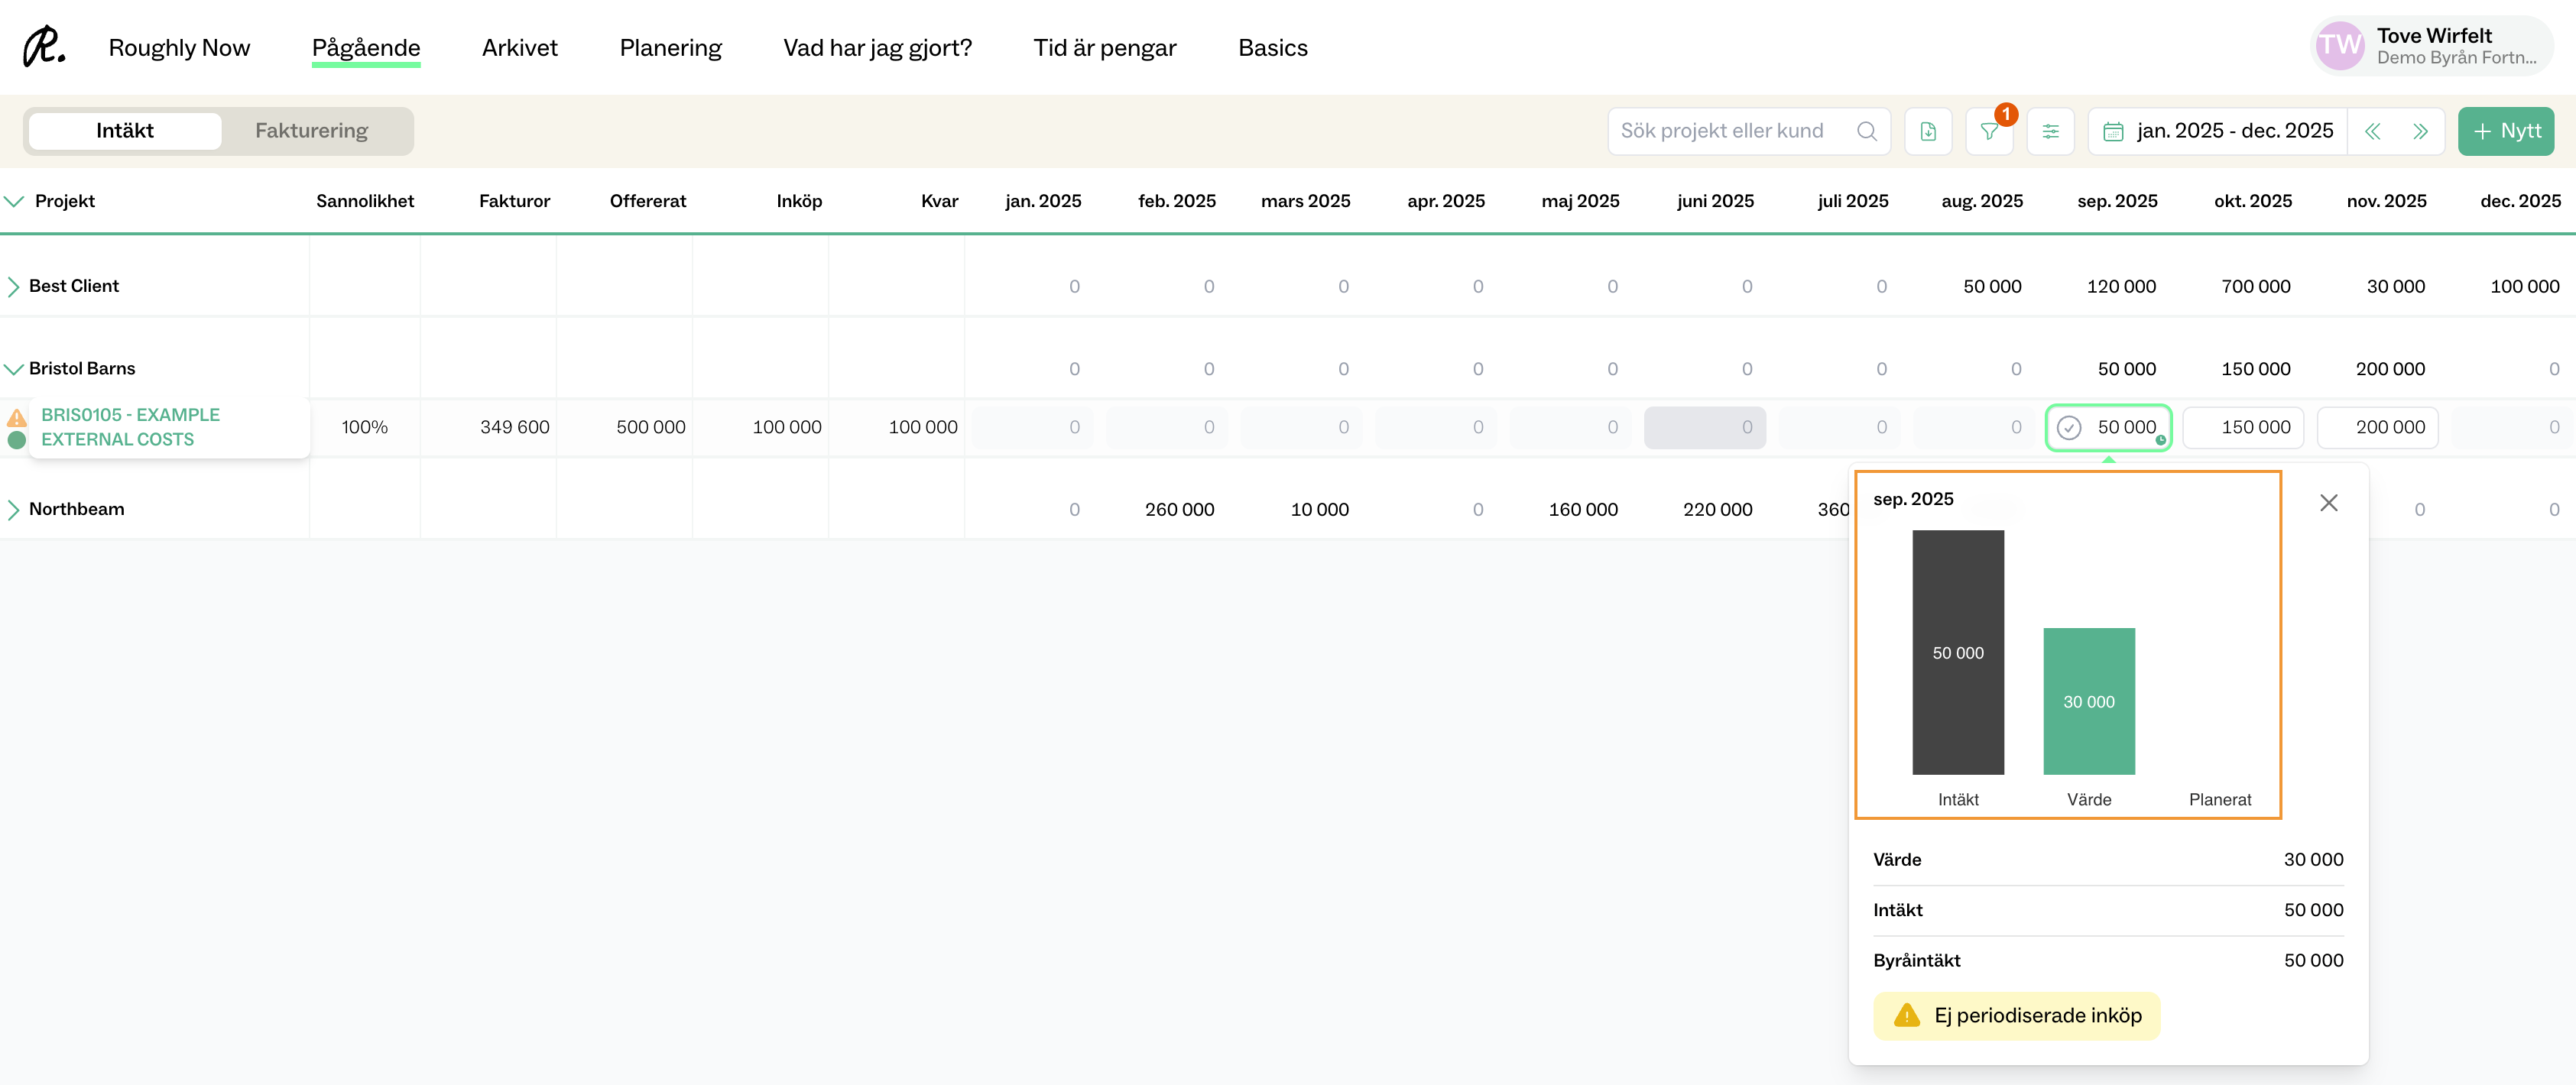Click the green Värde bar in chart
The image size is (2576, 1085).
coord(2088,700)
